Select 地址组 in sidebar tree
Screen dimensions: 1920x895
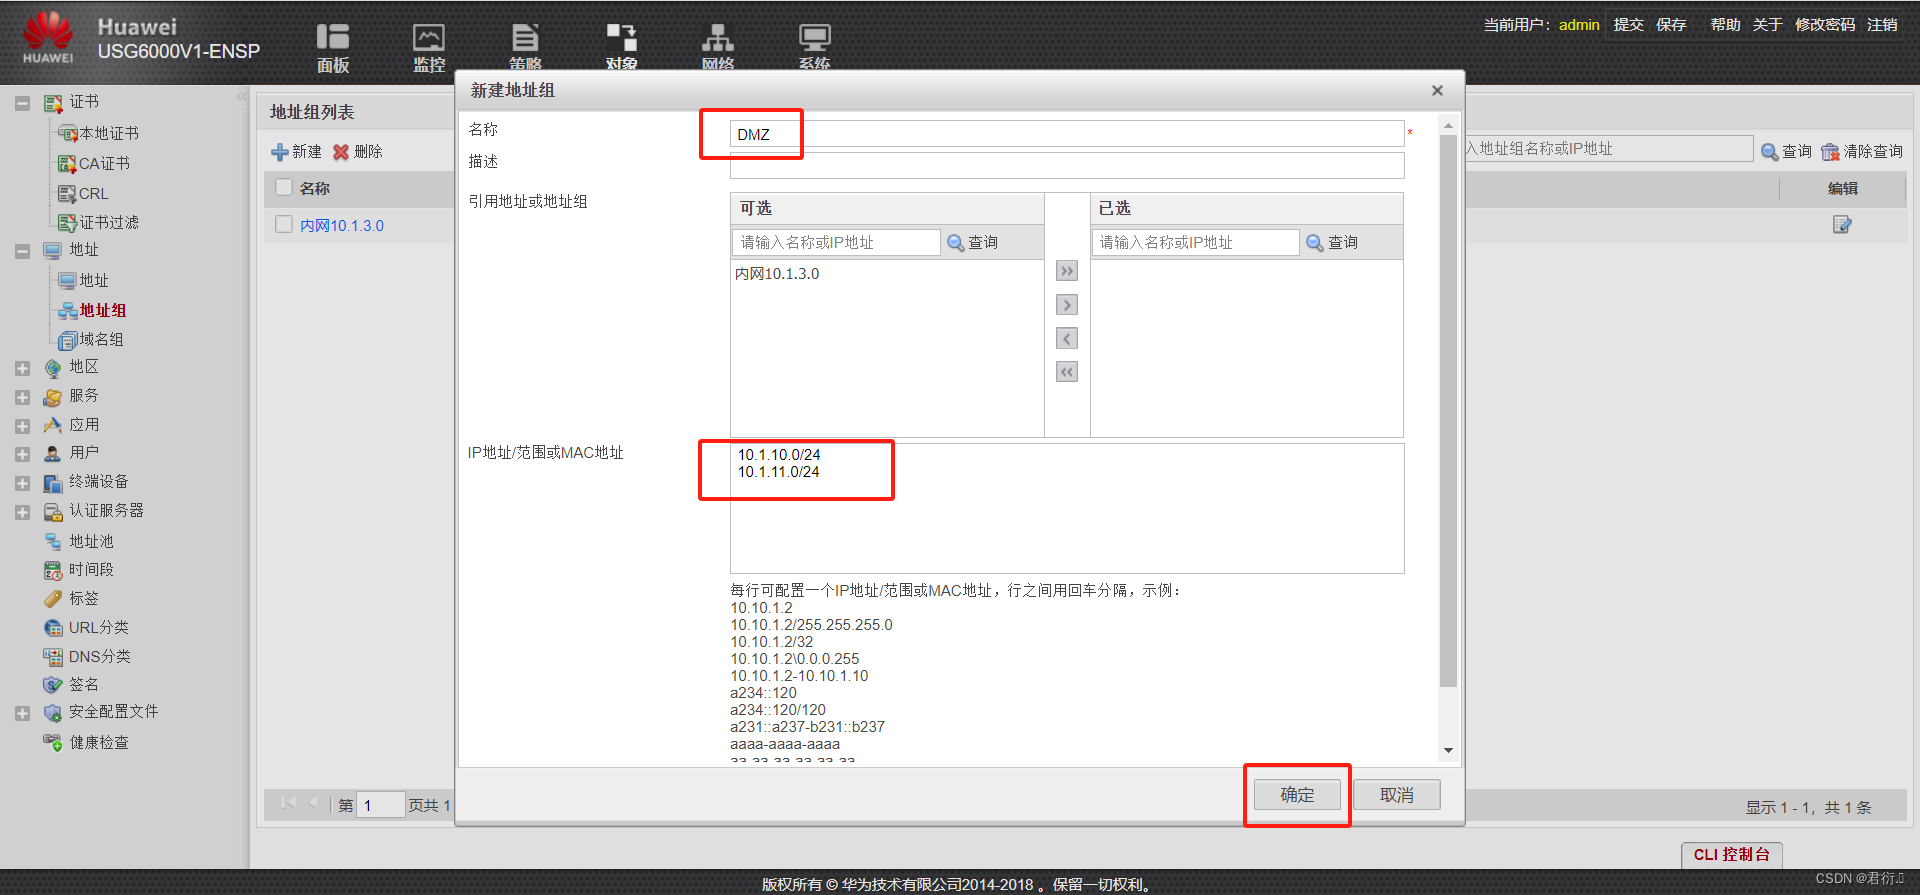pyautogui.click(x=102, y=310)
